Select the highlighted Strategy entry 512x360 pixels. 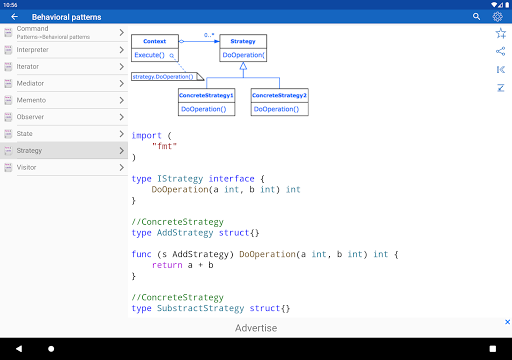point(64,150)
